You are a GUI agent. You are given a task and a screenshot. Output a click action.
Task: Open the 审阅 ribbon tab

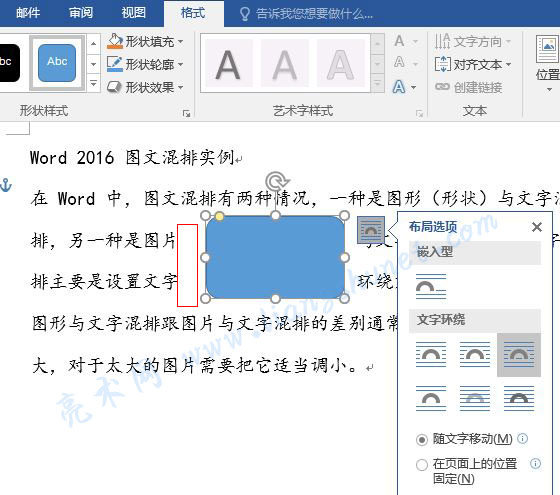coord(81,13)
